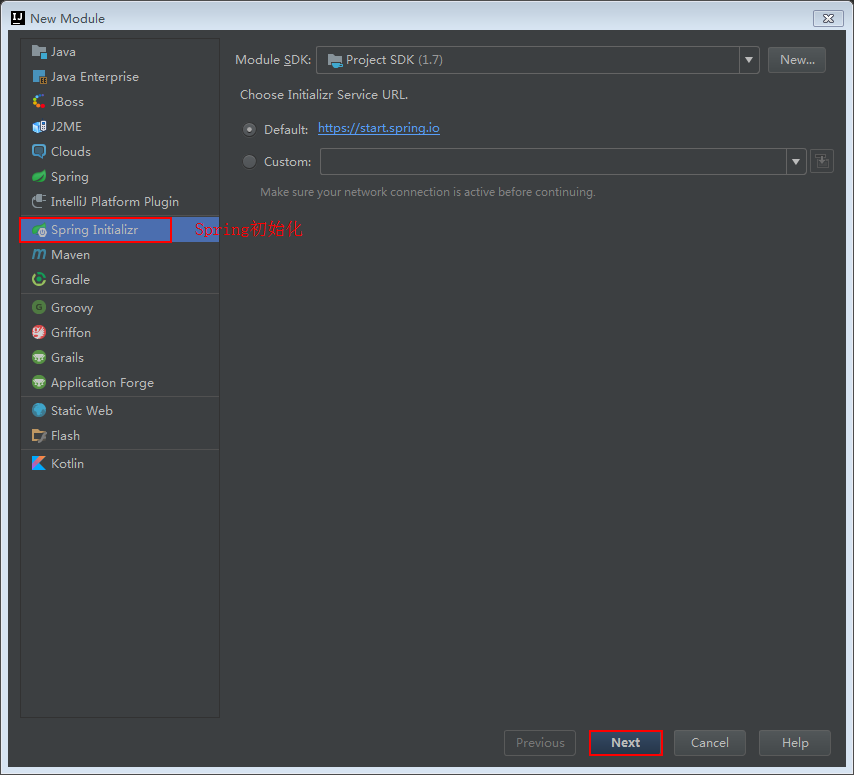854x775 pixels.
Task: Click the IntelliJ Platform Plugin label
Action: pos(115,202)
